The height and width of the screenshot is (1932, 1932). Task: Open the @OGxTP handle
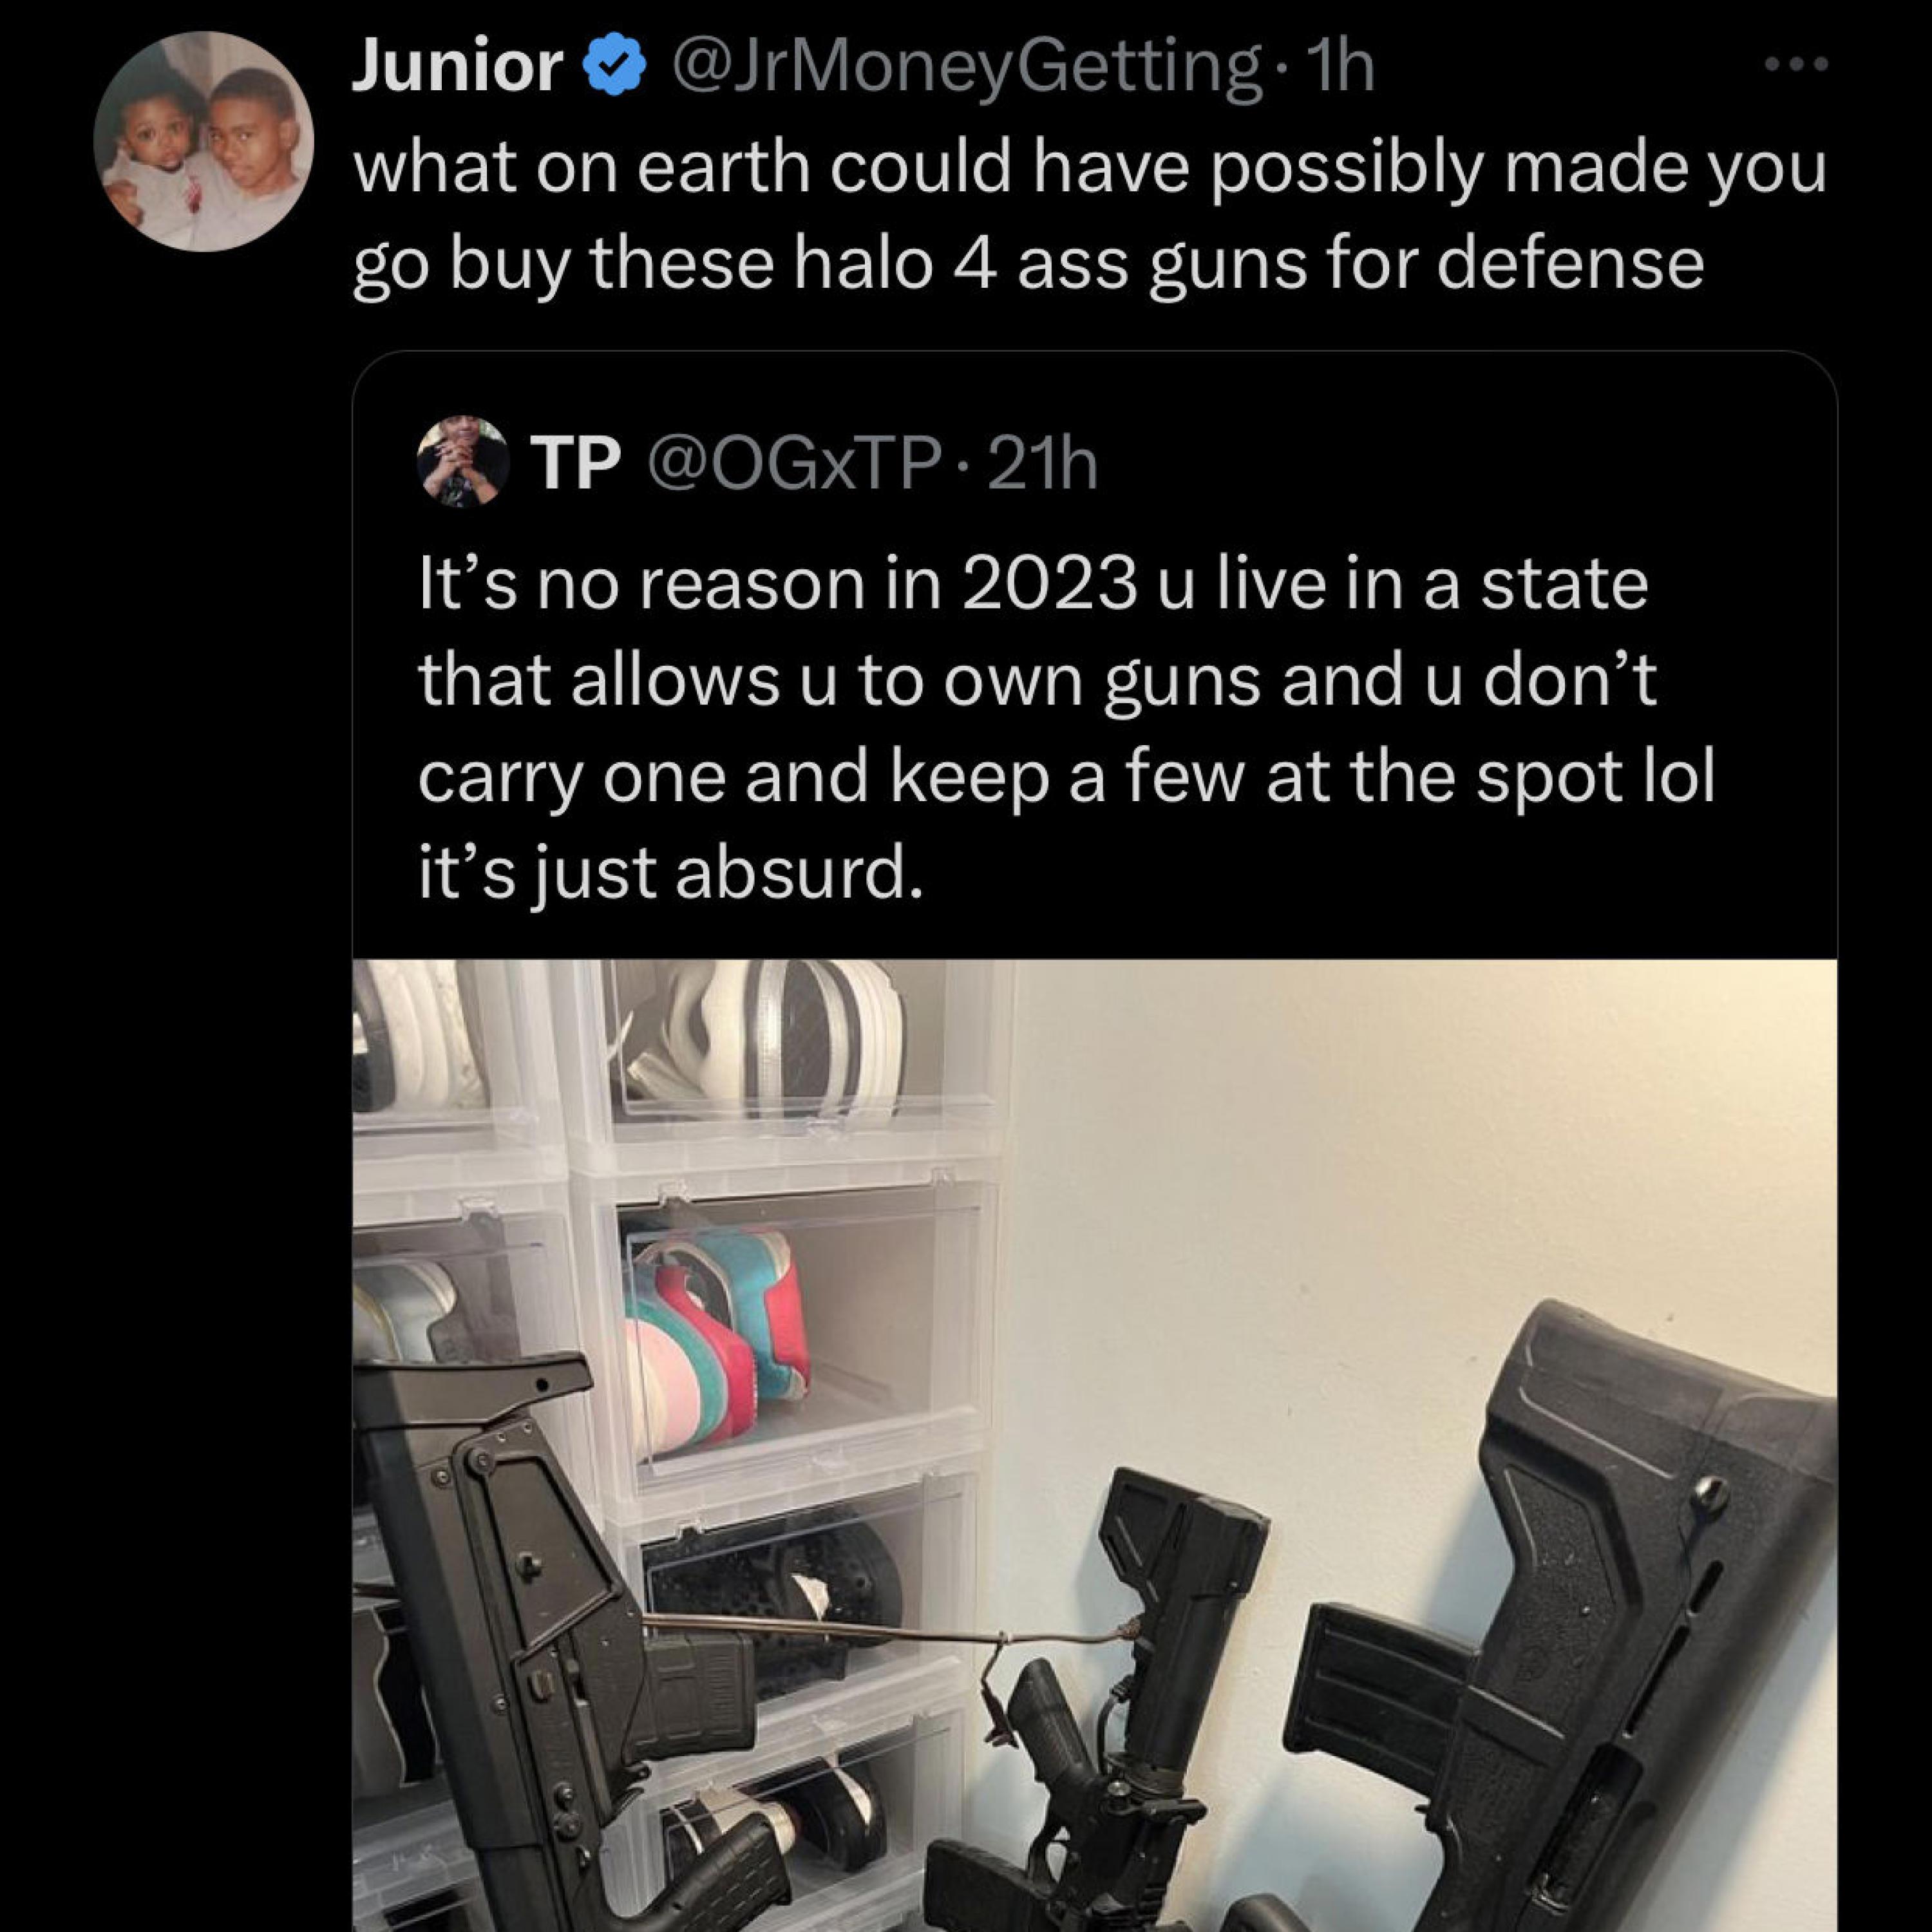pos(796,464)
